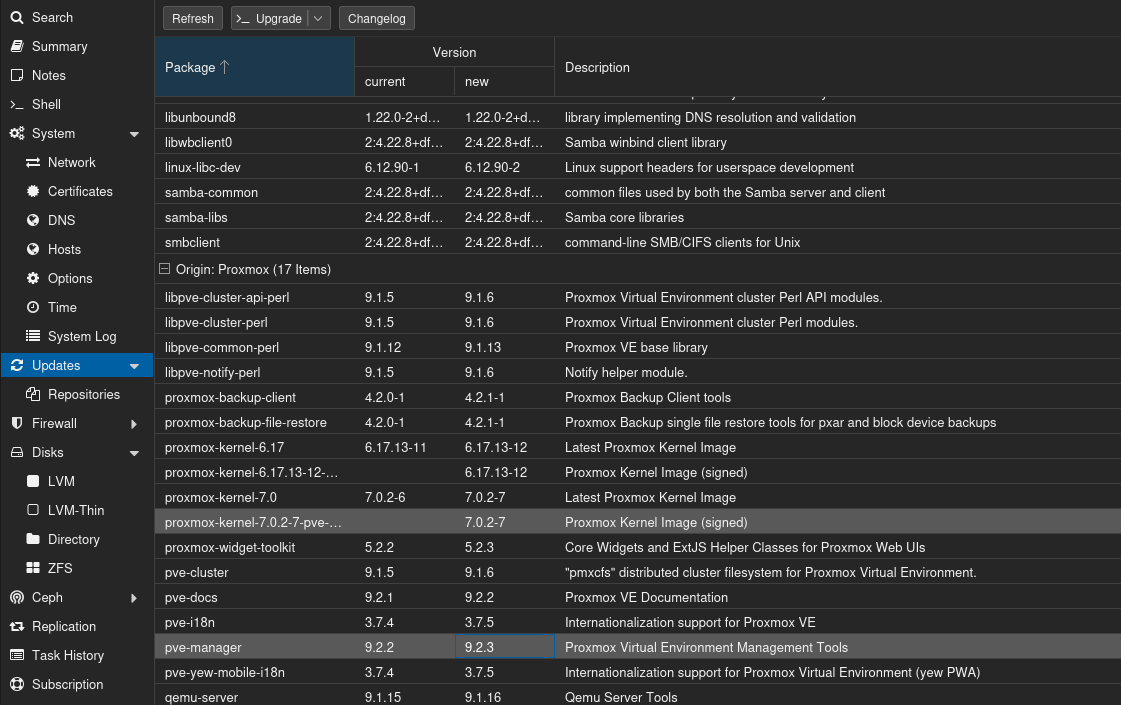Open the Subscription page
1121x705 pixels.
click(67, 684)
